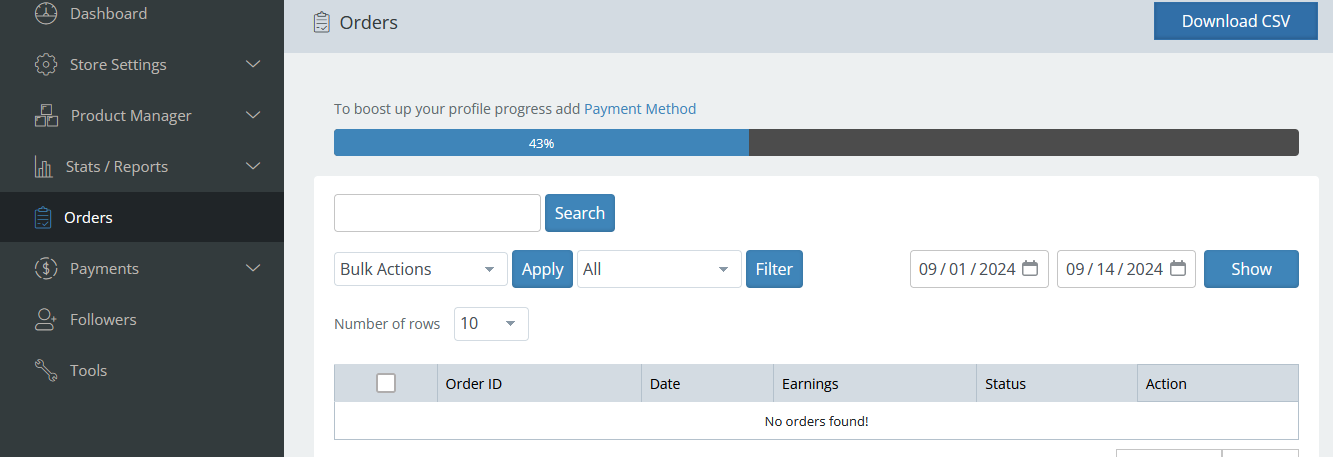The width and height of the screenshot is (1333, 457).
Task: Click the Dashboard gauge icon
Action: [46, 13]
